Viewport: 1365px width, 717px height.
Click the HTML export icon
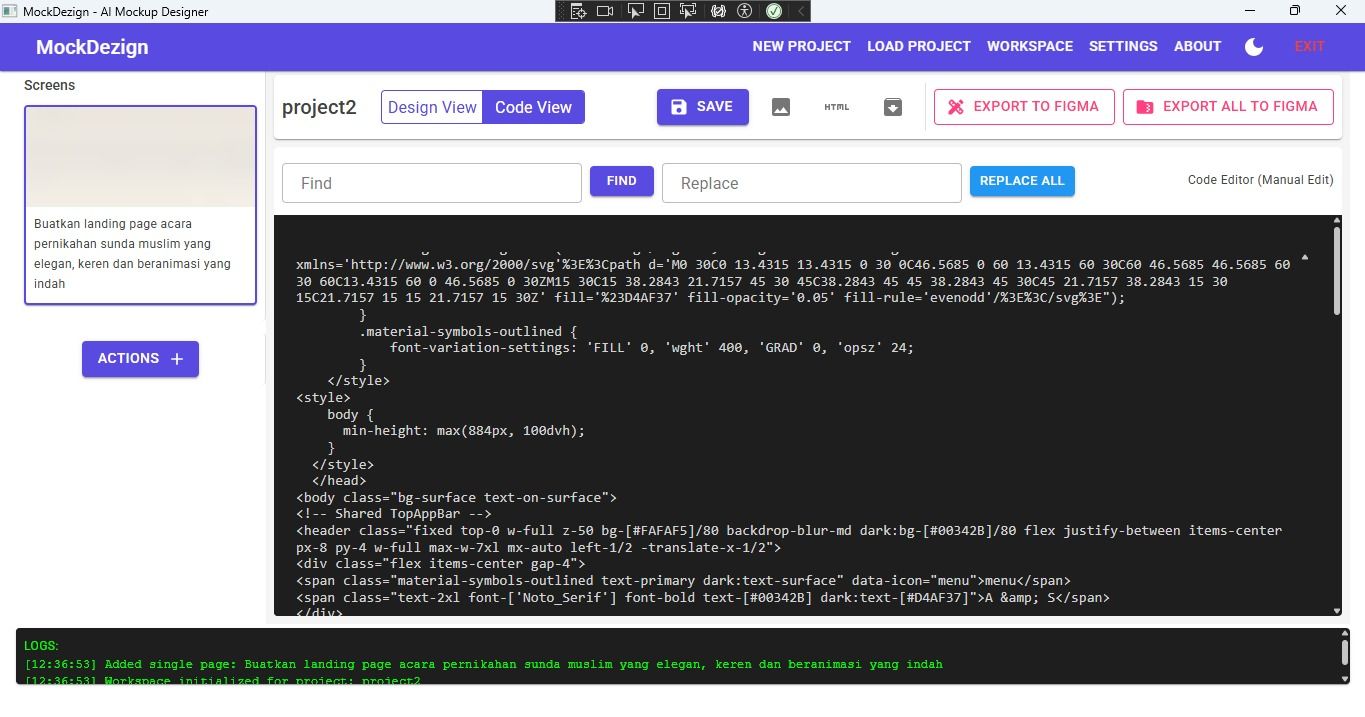(x=837, y=107)
